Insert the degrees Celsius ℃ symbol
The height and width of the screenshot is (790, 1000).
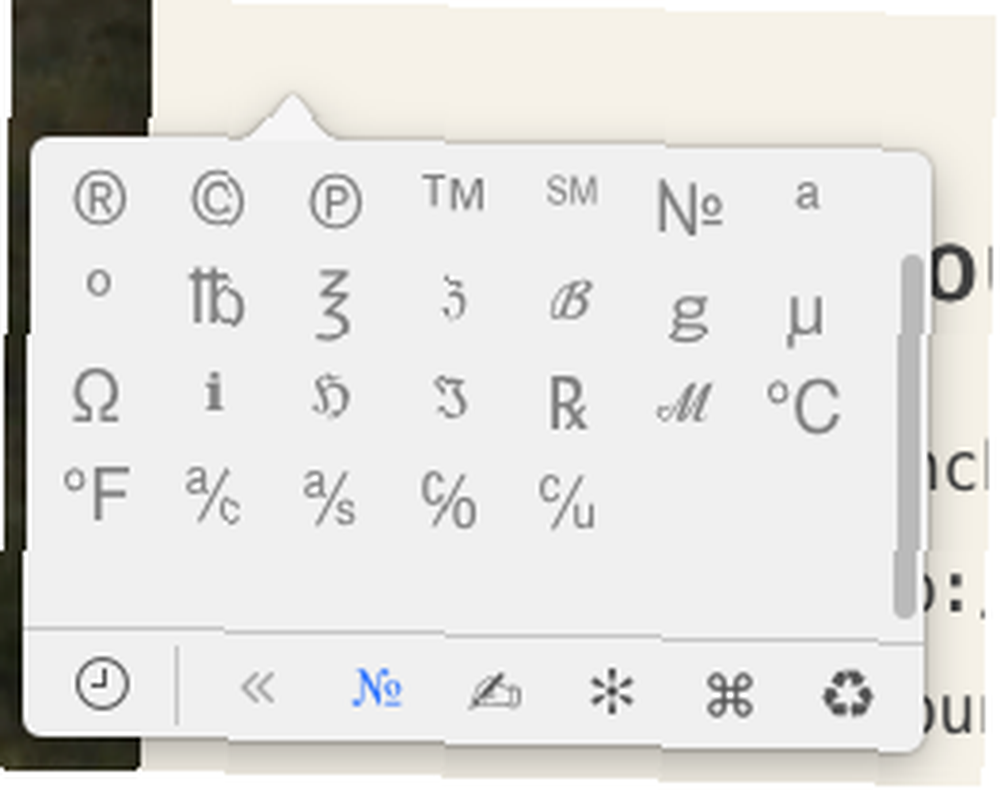[804, 406]
